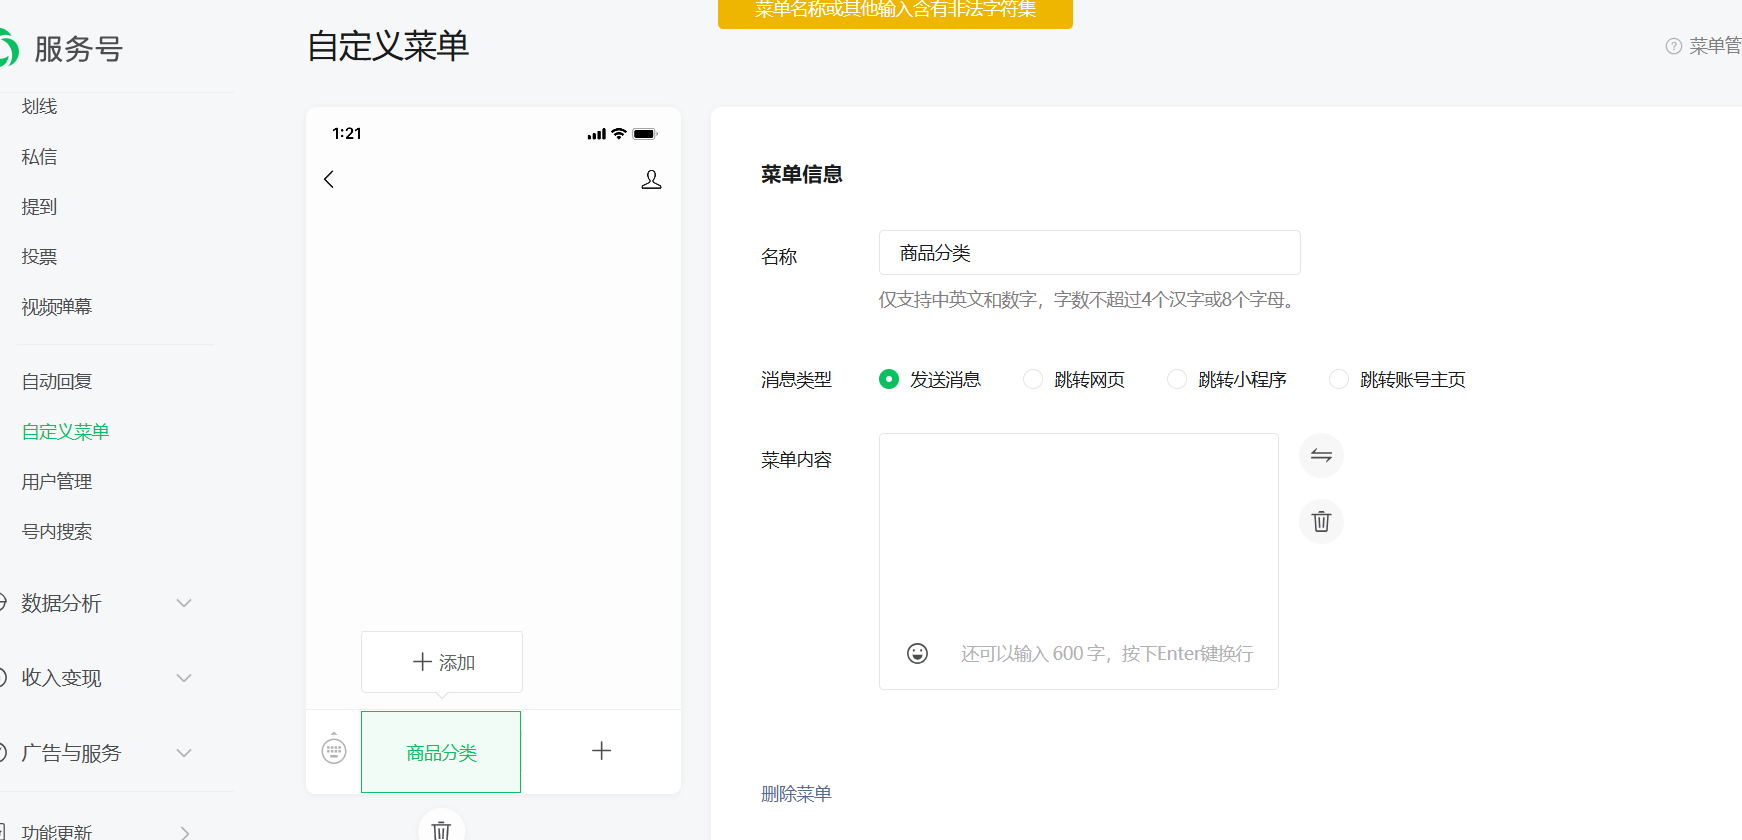Open 视频弹幕 in the sidebar

pos(57,307)
